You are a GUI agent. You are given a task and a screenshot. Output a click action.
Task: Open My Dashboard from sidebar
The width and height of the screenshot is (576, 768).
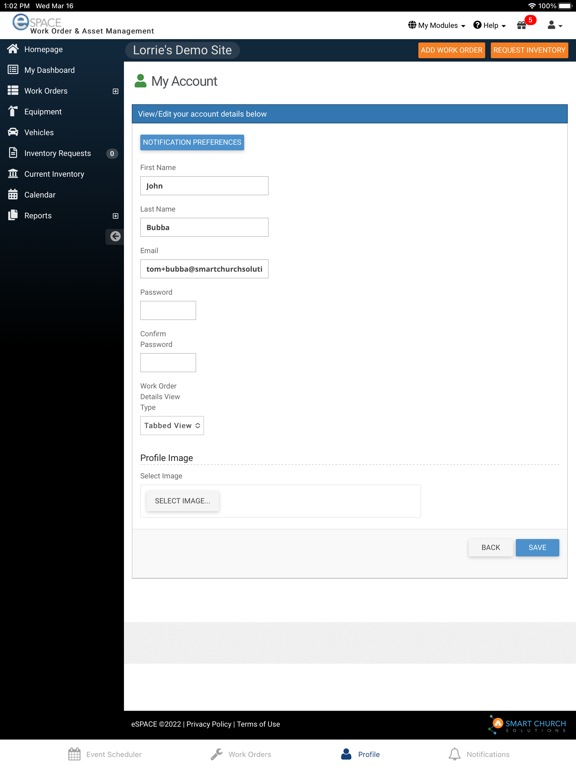pos(49,70)
